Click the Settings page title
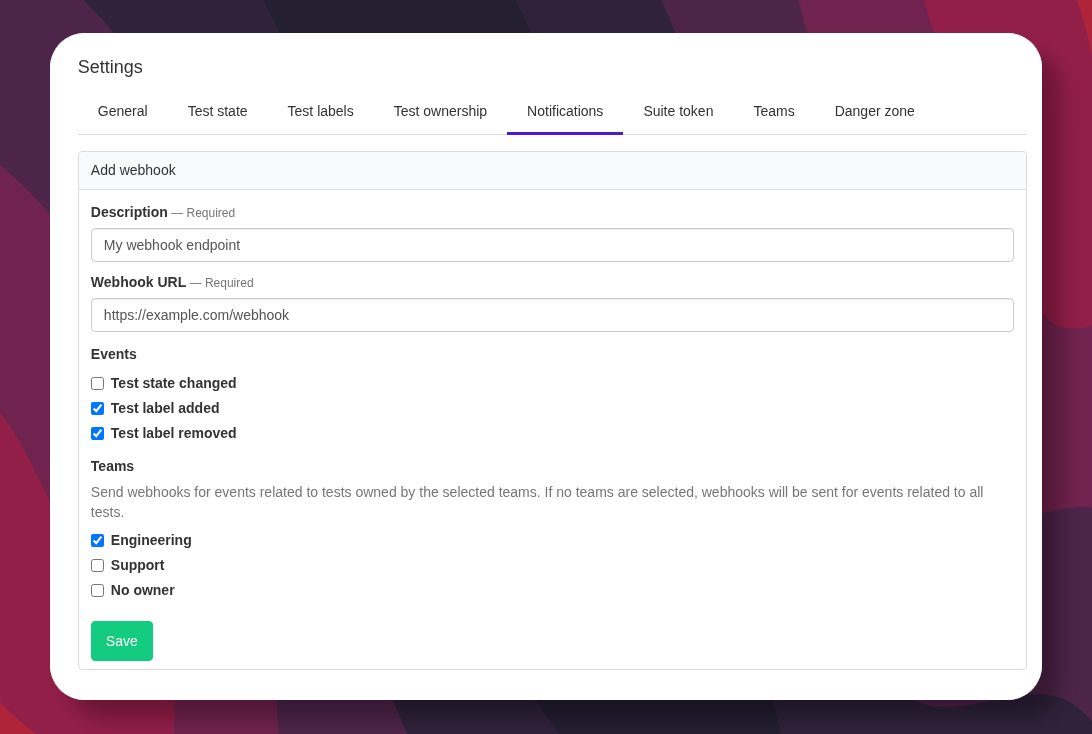Image resolution: width=1092 pixels, height=734 pixels. click(110, 67)
